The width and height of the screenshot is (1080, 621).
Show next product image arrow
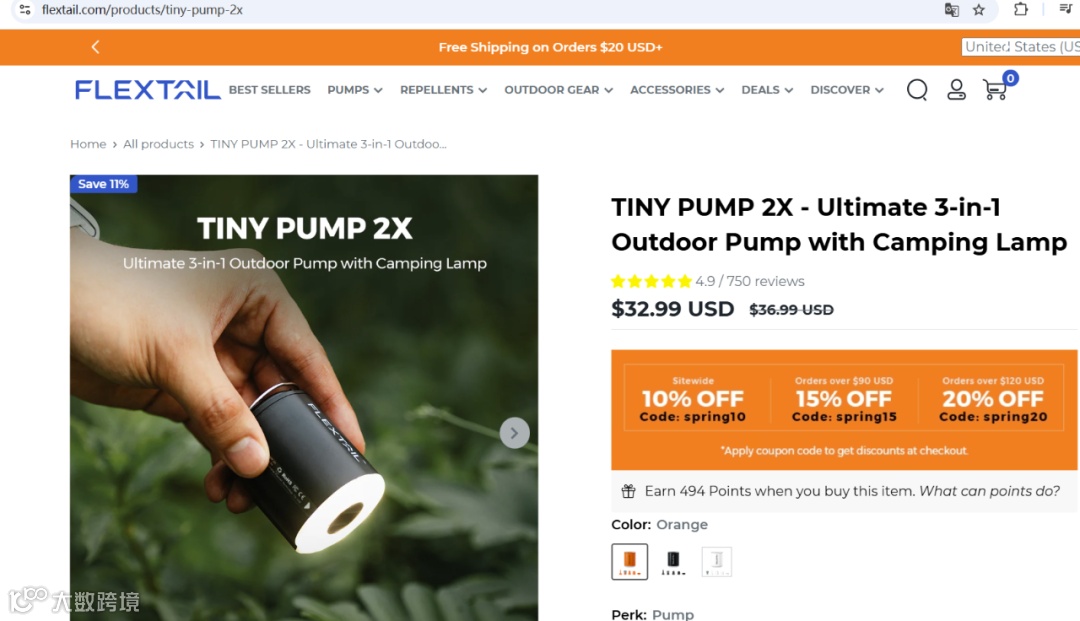point(514,433)
